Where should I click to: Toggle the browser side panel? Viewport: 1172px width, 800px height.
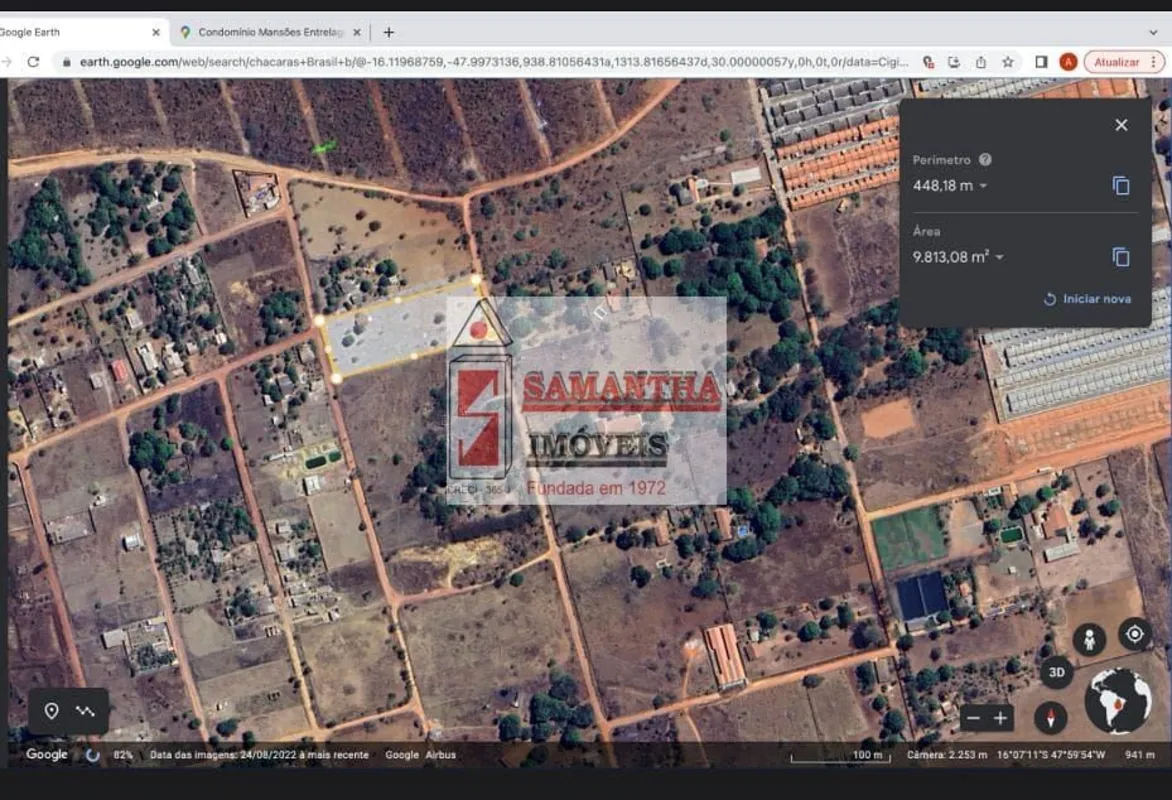(1041, 62)
